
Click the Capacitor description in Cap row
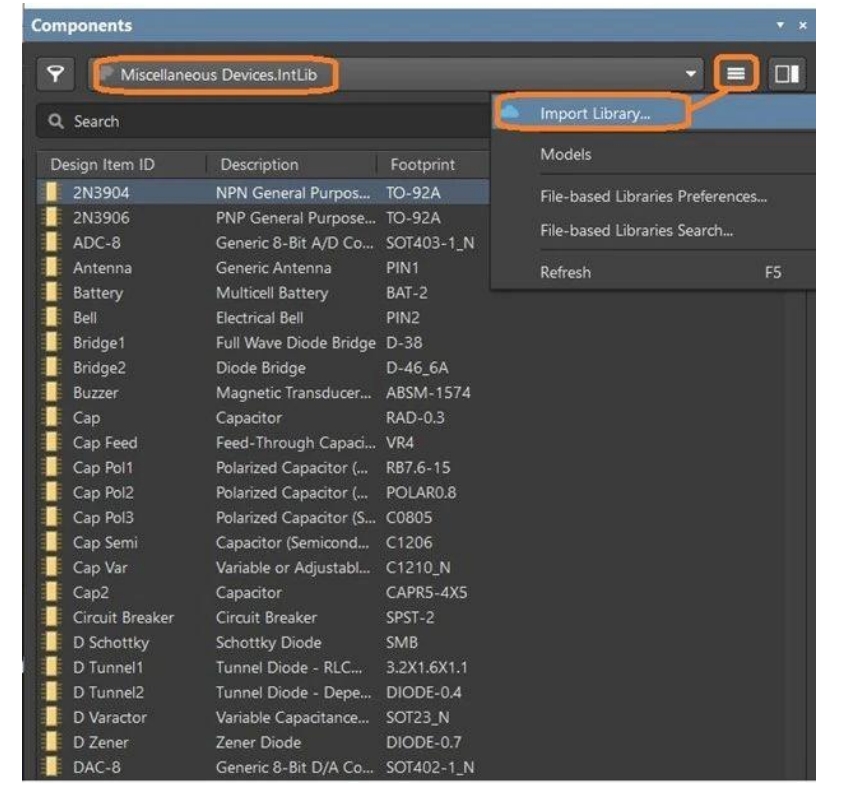[248, 418]
